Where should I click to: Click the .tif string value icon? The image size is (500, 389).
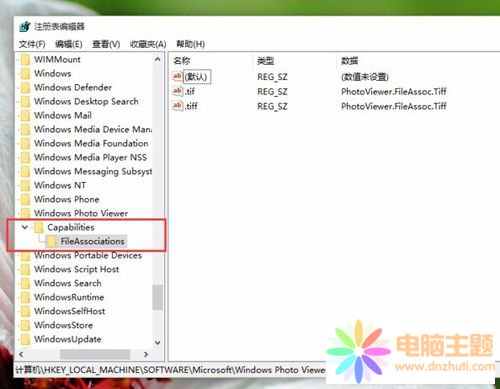(177, 91)
